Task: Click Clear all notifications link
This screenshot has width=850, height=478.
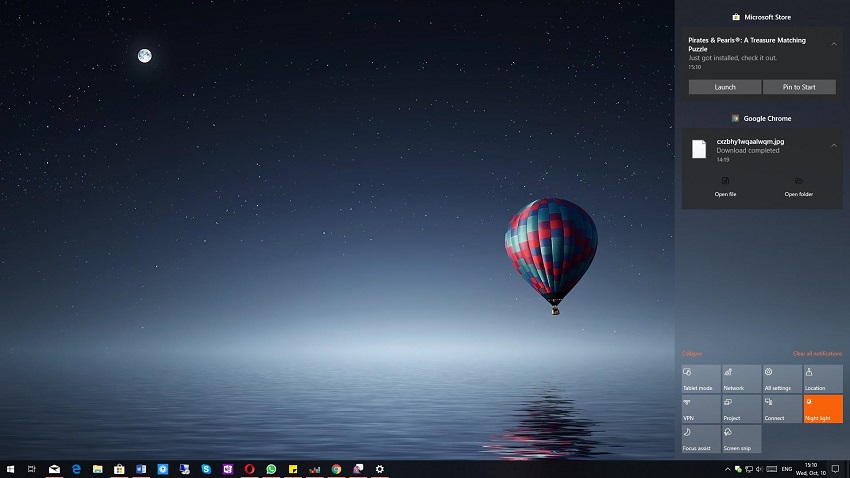Action: (x=817, y=354)
